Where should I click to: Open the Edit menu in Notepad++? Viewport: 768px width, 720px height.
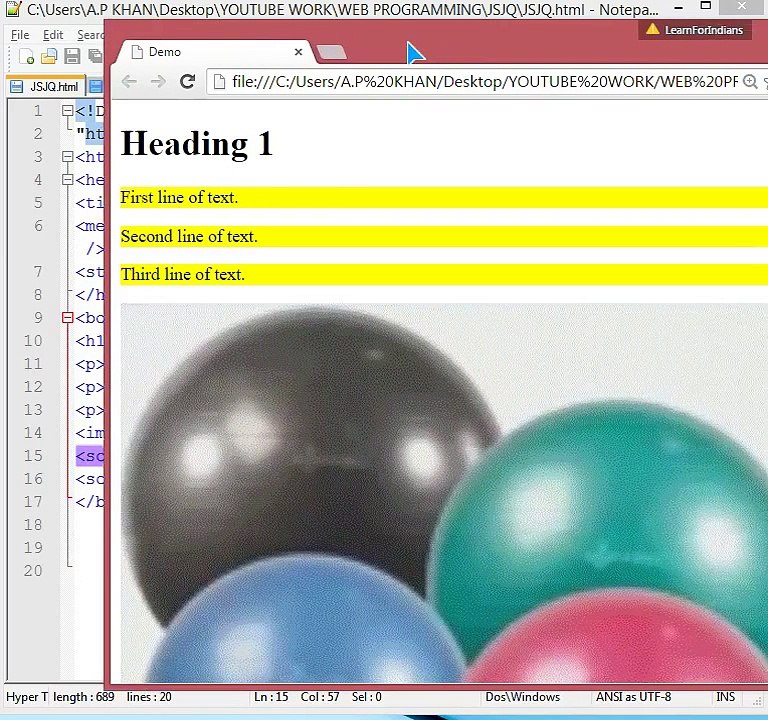coord(53,35)
